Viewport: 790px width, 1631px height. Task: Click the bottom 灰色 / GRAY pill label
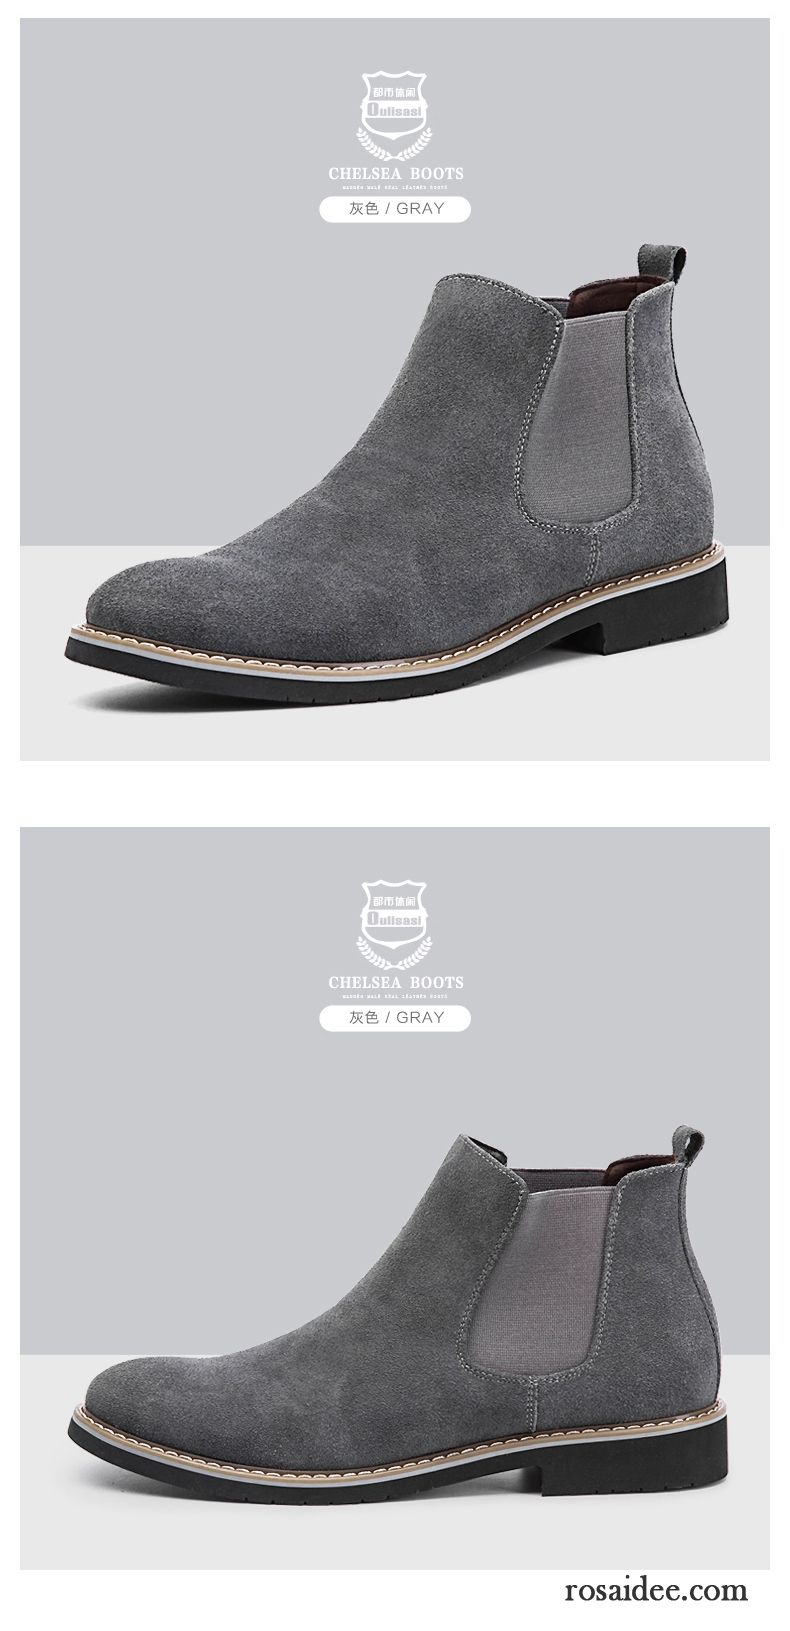[396, 1018]
